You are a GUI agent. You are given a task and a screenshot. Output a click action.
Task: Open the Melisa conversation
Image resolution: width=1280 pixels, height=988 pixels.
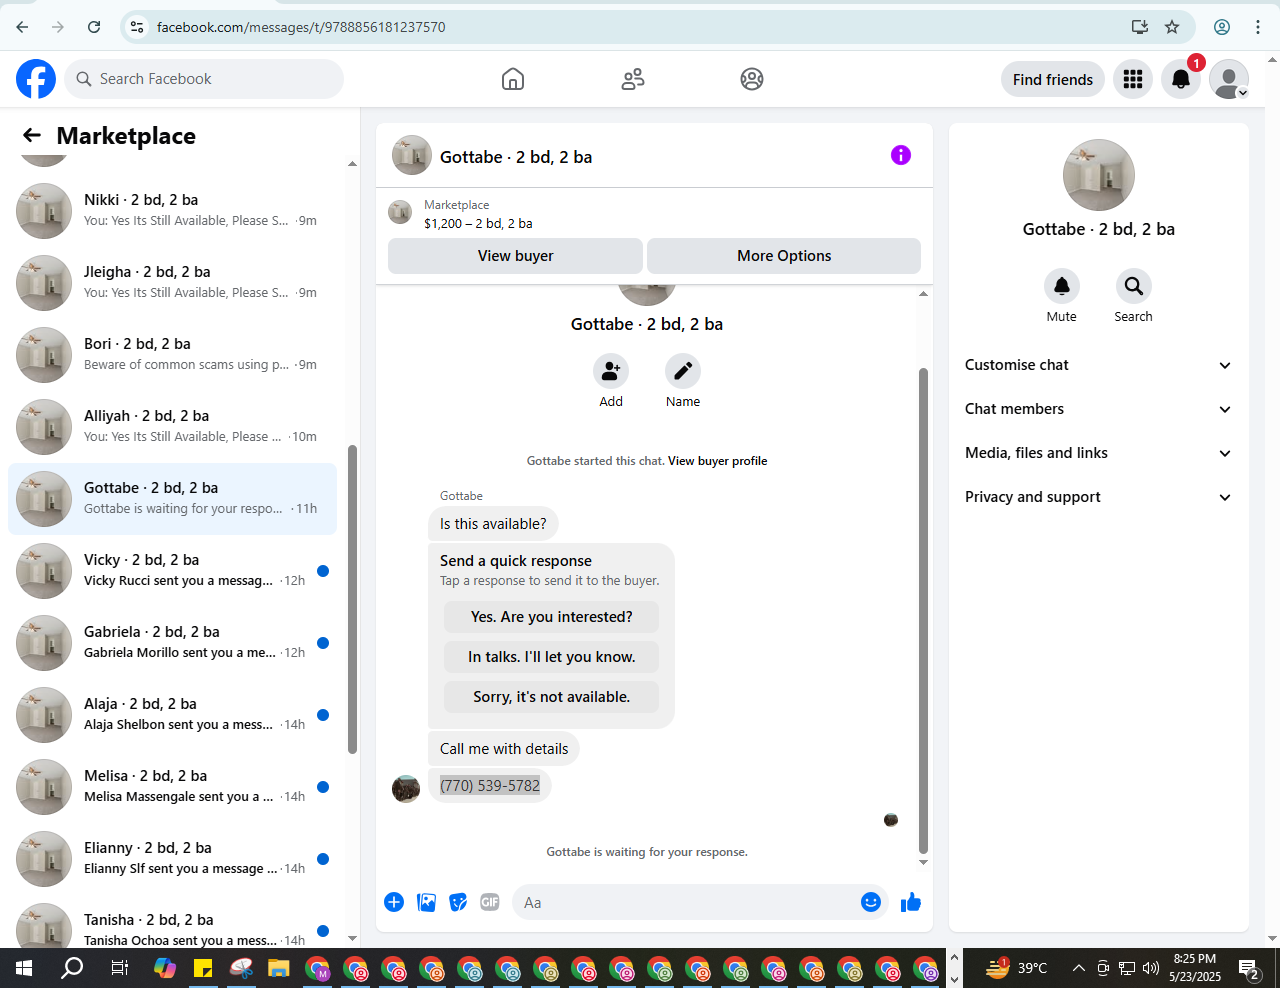pyautogui.click(x=172, y=787)
